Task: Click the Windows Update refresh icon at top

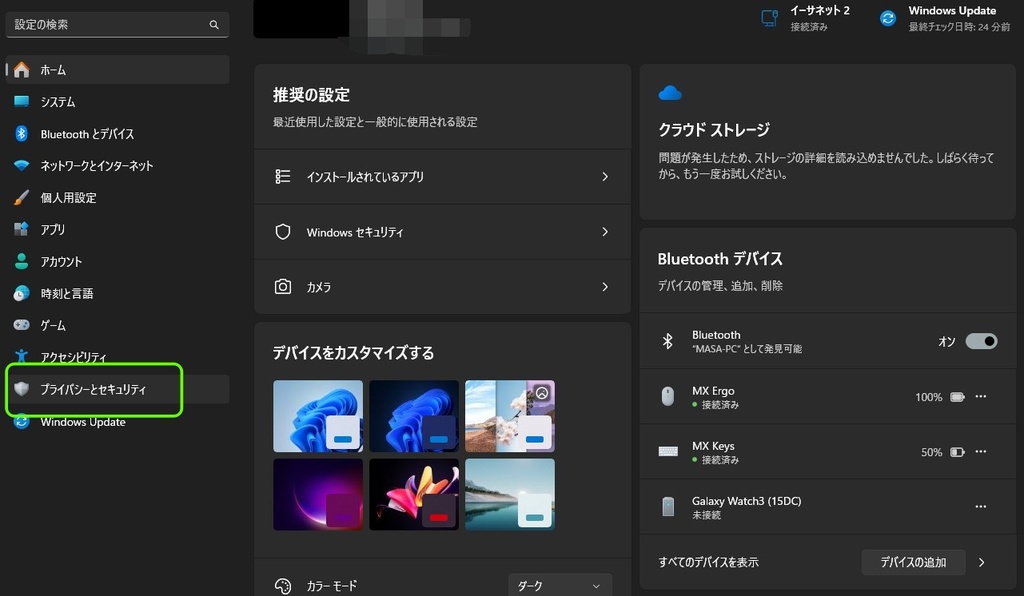Action: 888,18
